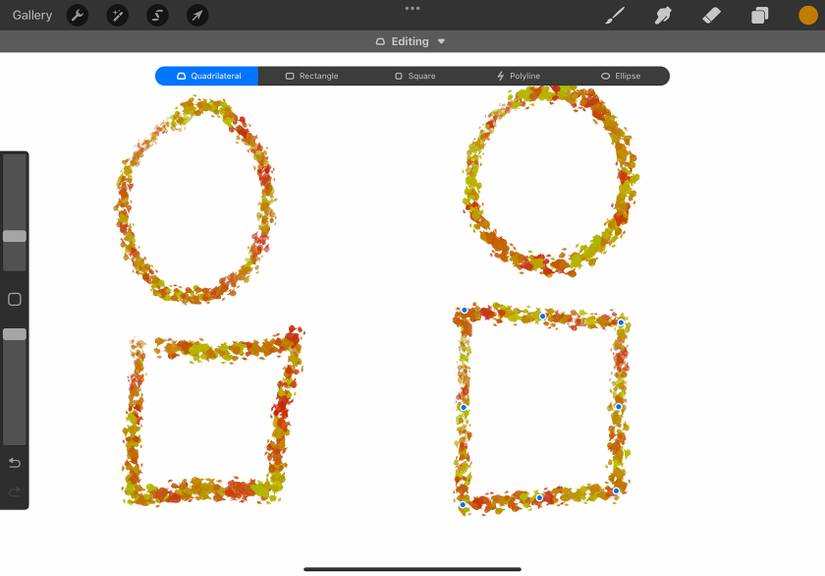Activate the Selection tool

pyautogui.click(x=157, y=15)
